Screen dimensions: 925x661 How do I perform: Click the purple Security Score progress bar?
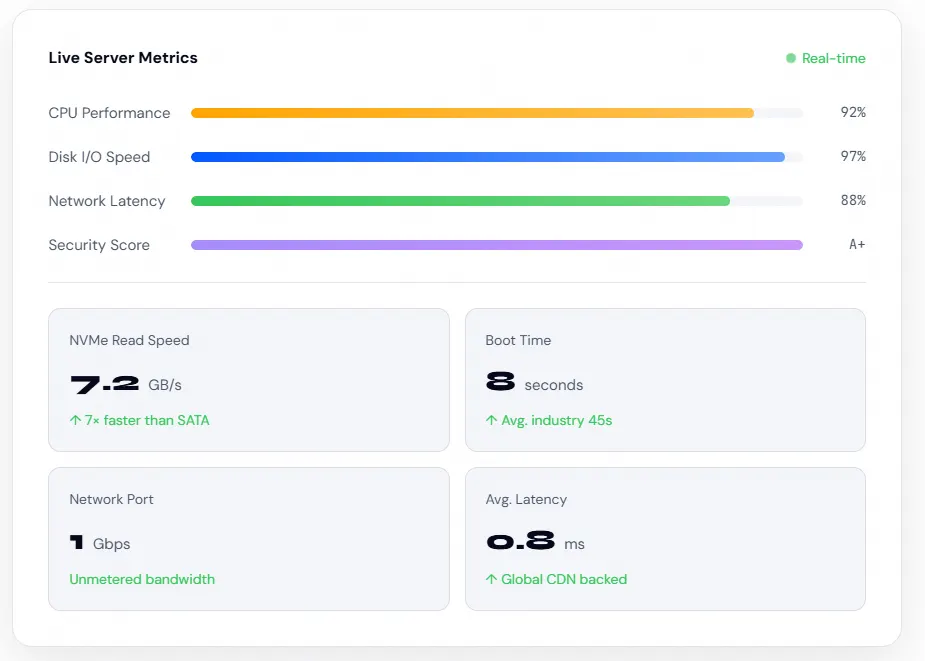pyautogui.click(x=497, y=245)
